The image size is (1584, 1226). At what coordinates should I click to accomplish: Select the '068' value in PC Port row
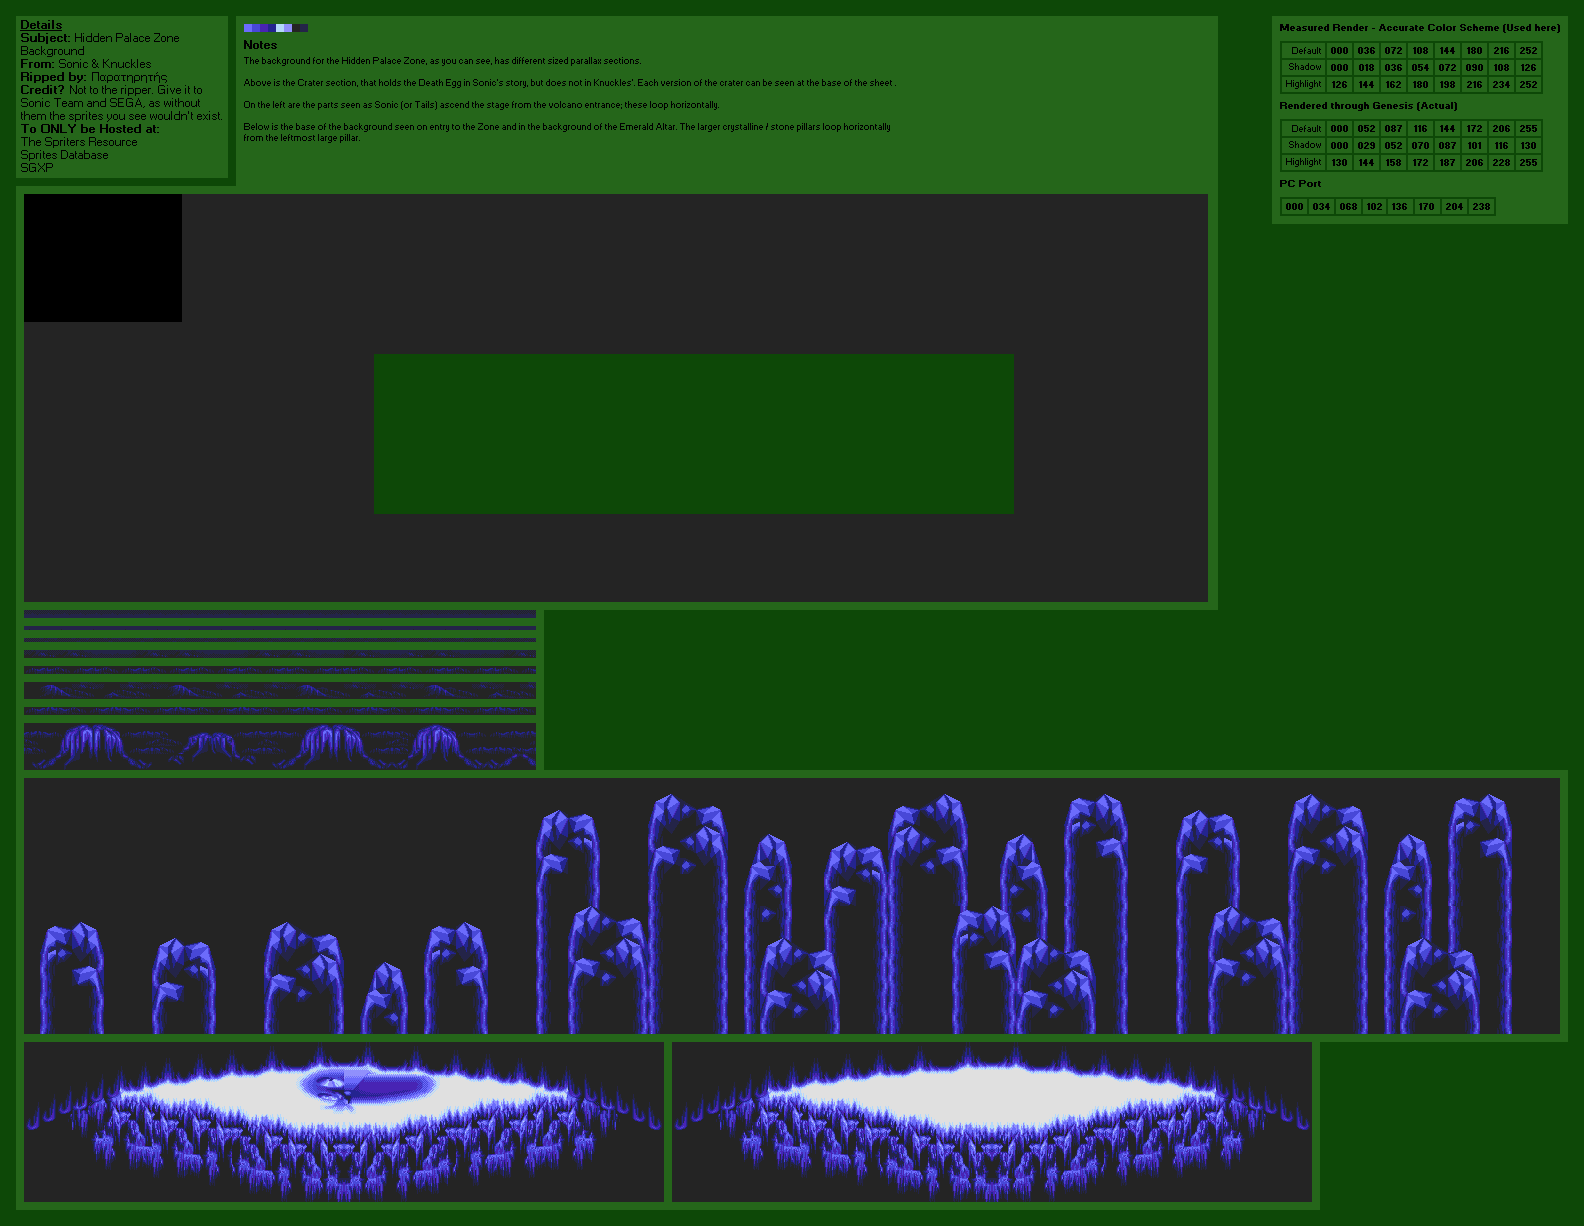1348,207
